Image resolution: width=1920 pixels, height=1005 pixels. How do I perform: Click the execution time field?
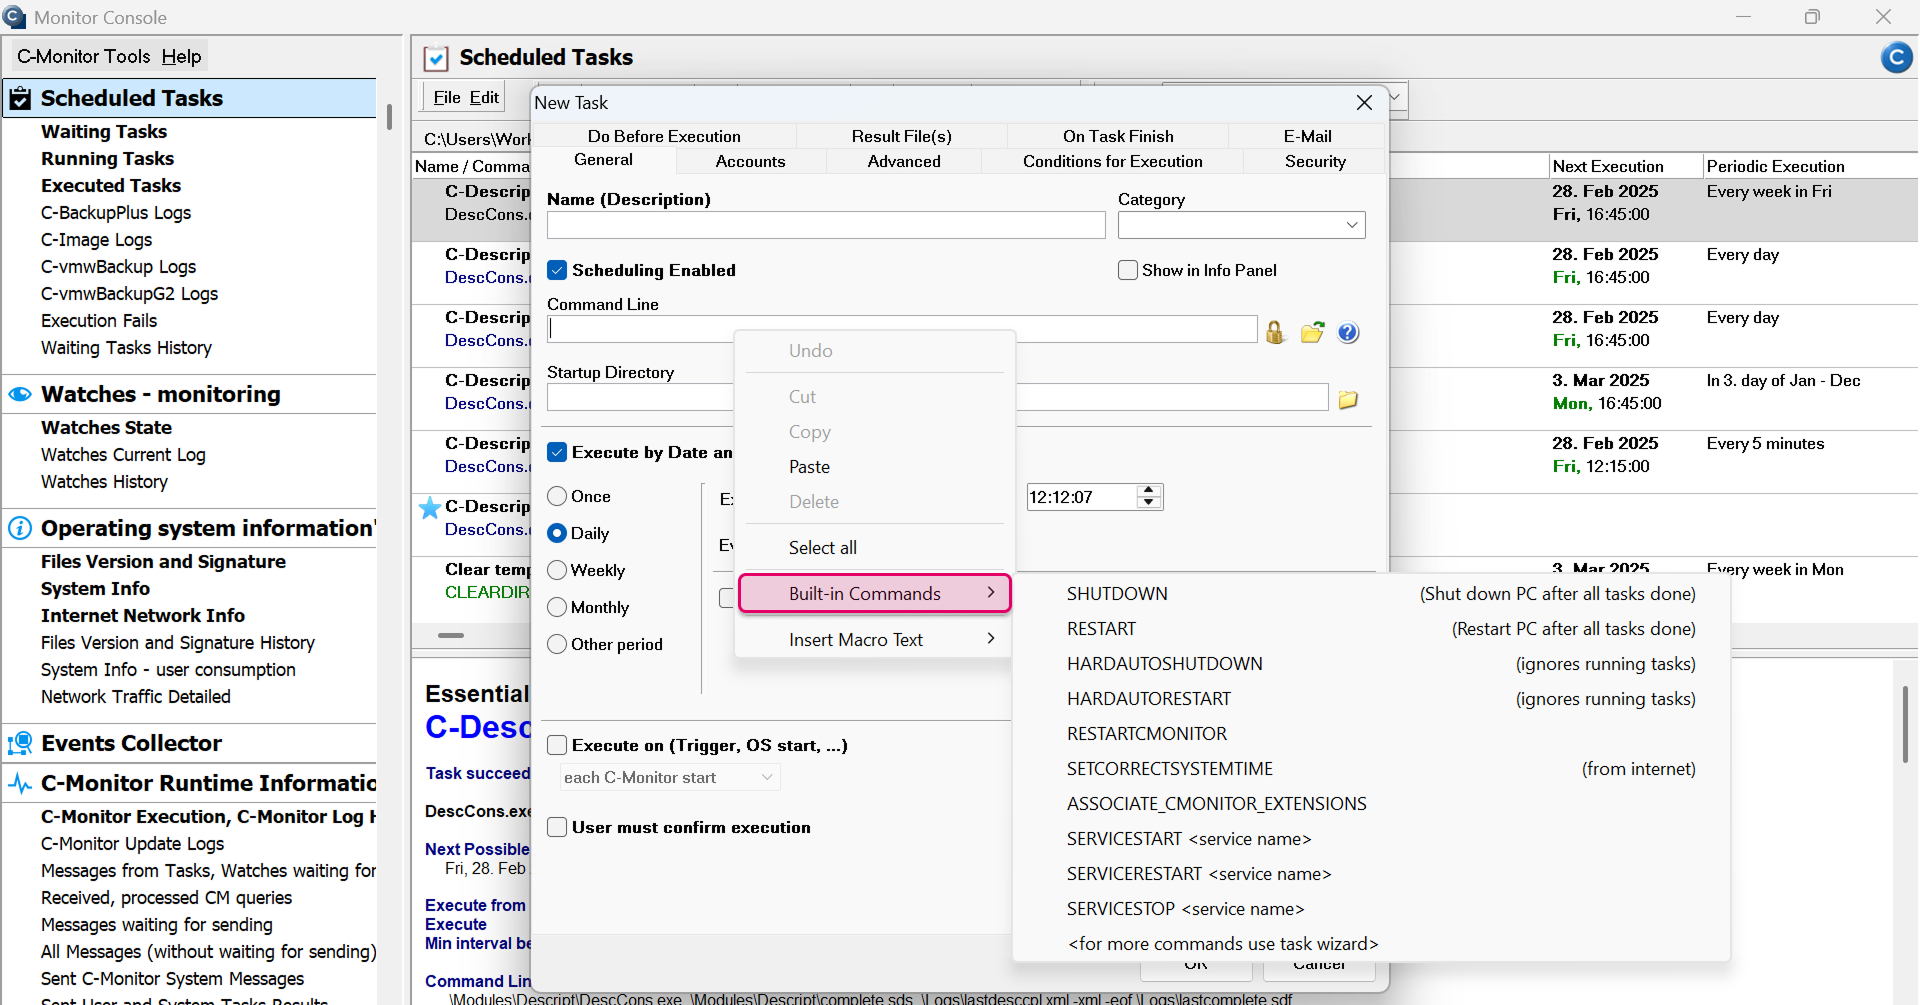coord(1083,497)
